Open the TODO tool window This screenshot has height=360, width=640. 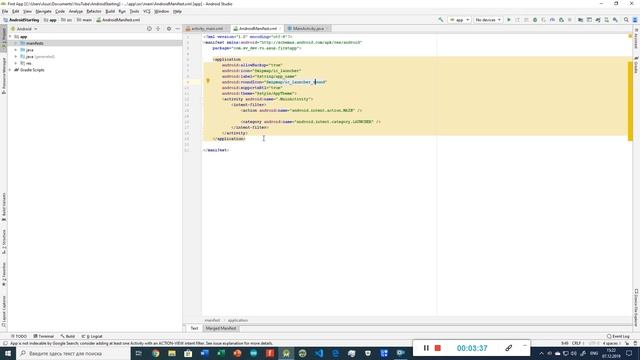pyautogui.click(x=19, y=336)
